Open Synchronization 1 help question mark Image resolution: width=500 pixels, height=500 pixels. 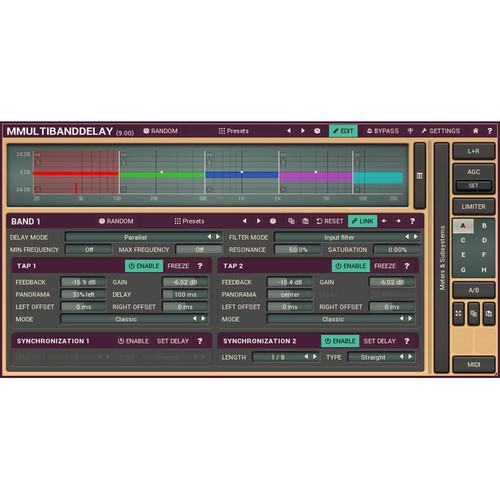coord(200,341)
